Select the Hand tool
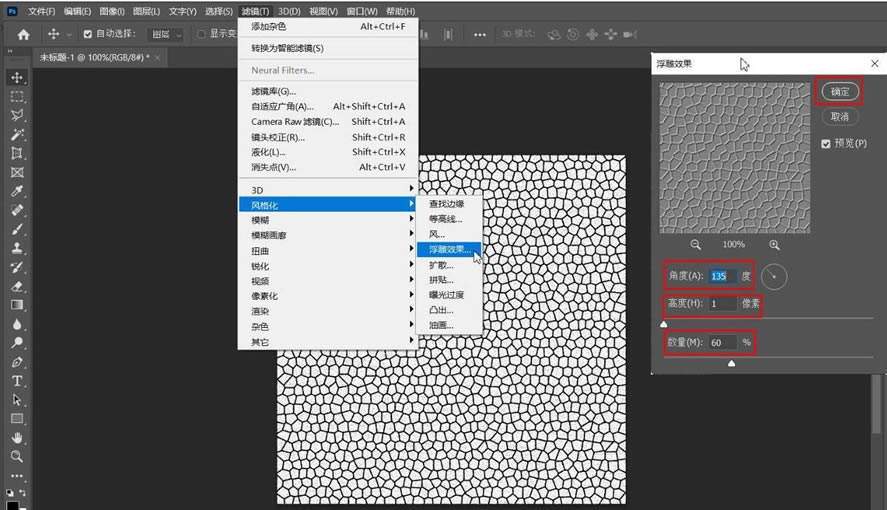Image resolution: width=887 pixels, height=510 pixels. 17,438
